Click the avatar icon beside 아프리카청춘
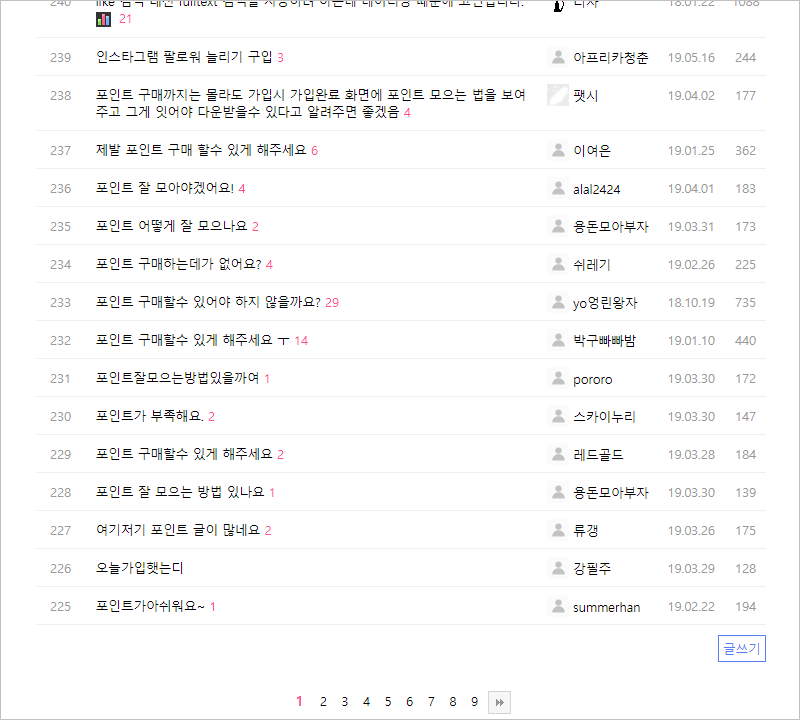This screenshot has height=720, width=800. tap(558, 57)
